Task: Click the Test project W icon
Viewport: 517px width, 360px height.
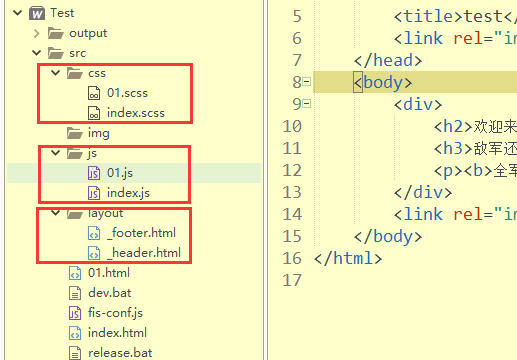Action: coord(37,13)
